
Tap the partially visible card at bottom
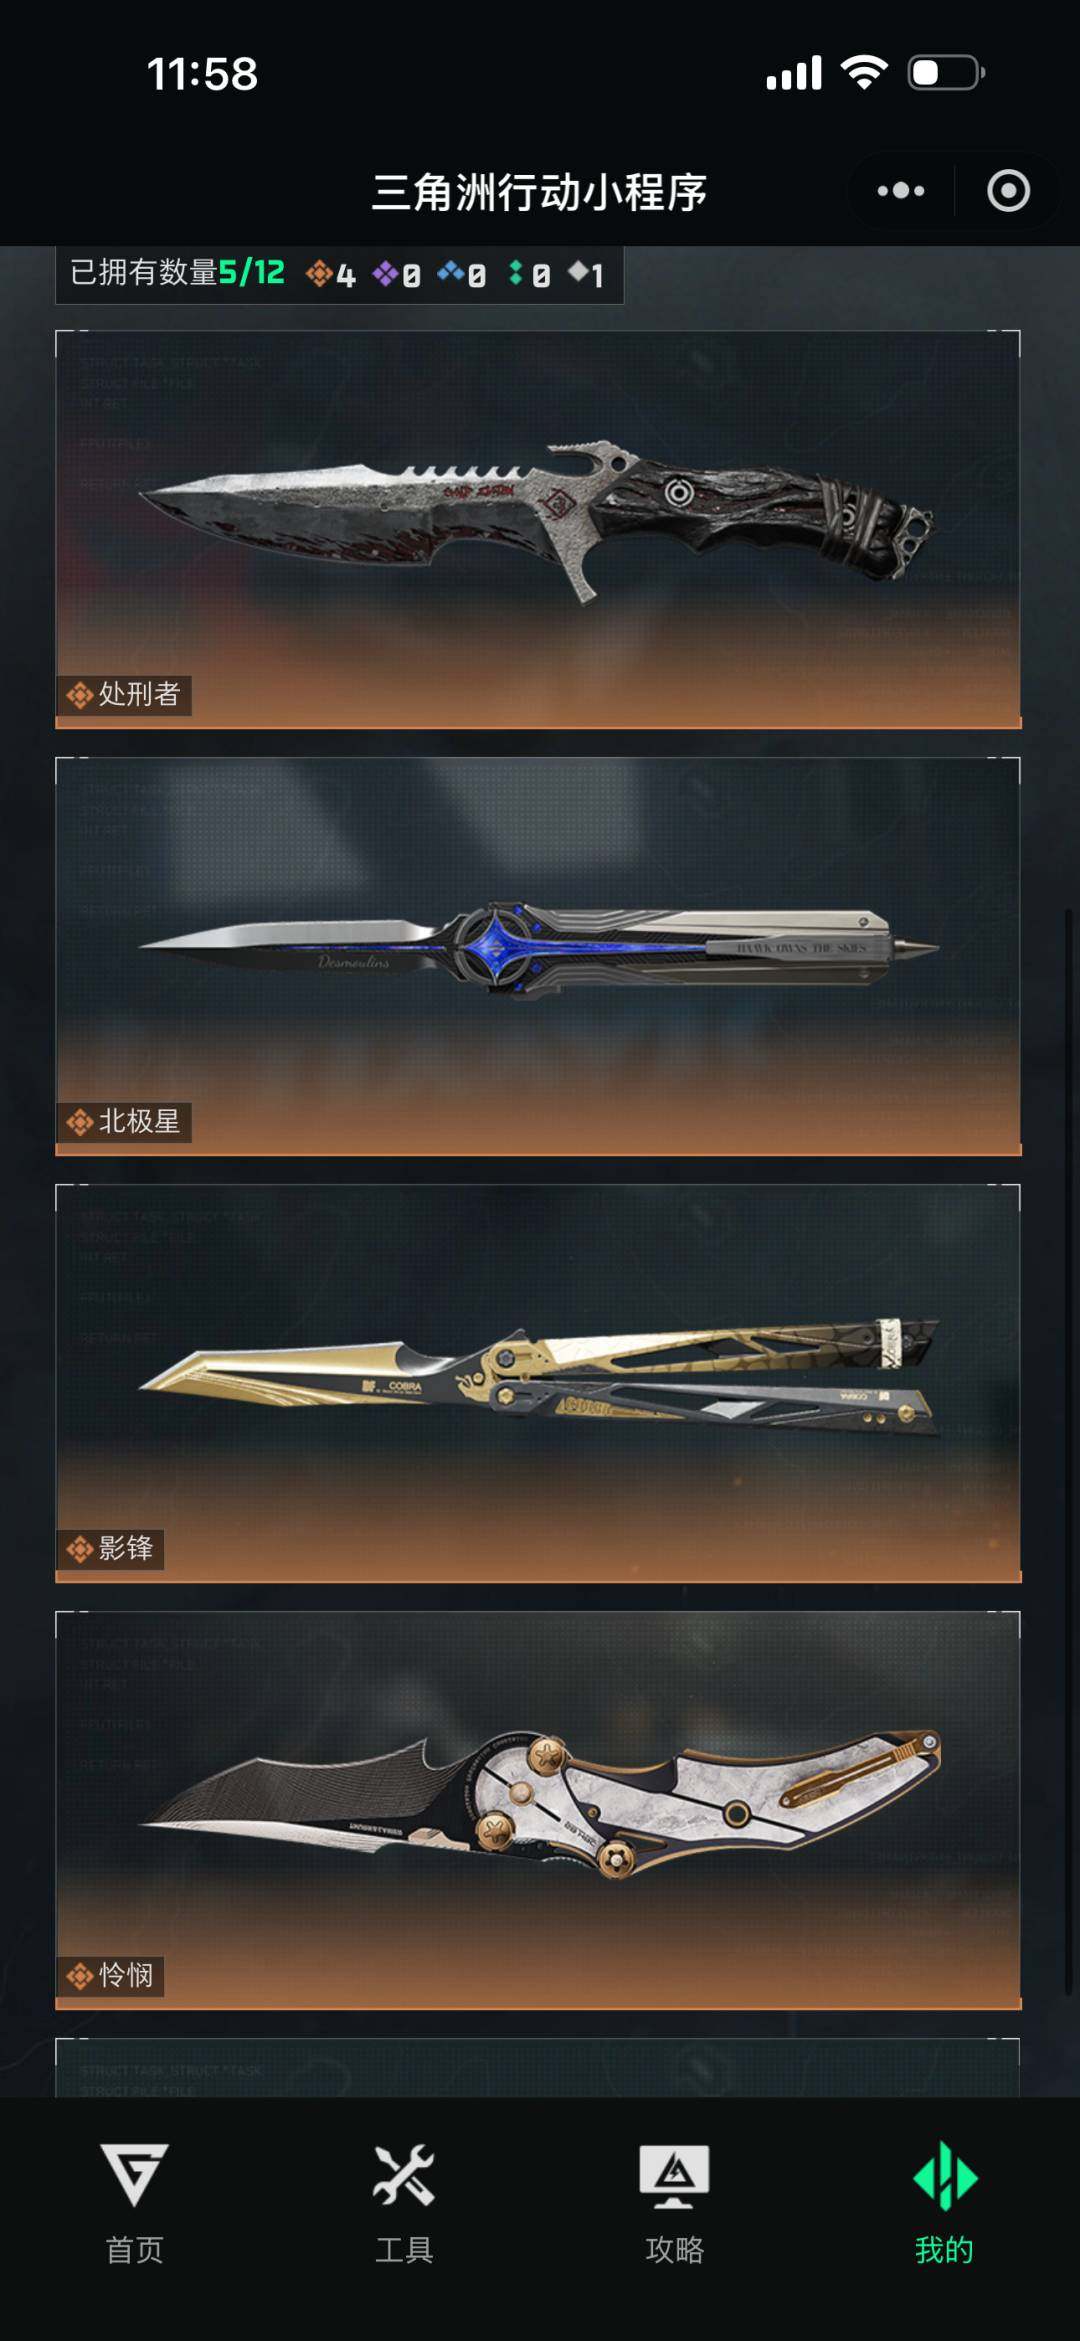point(538,2067)
